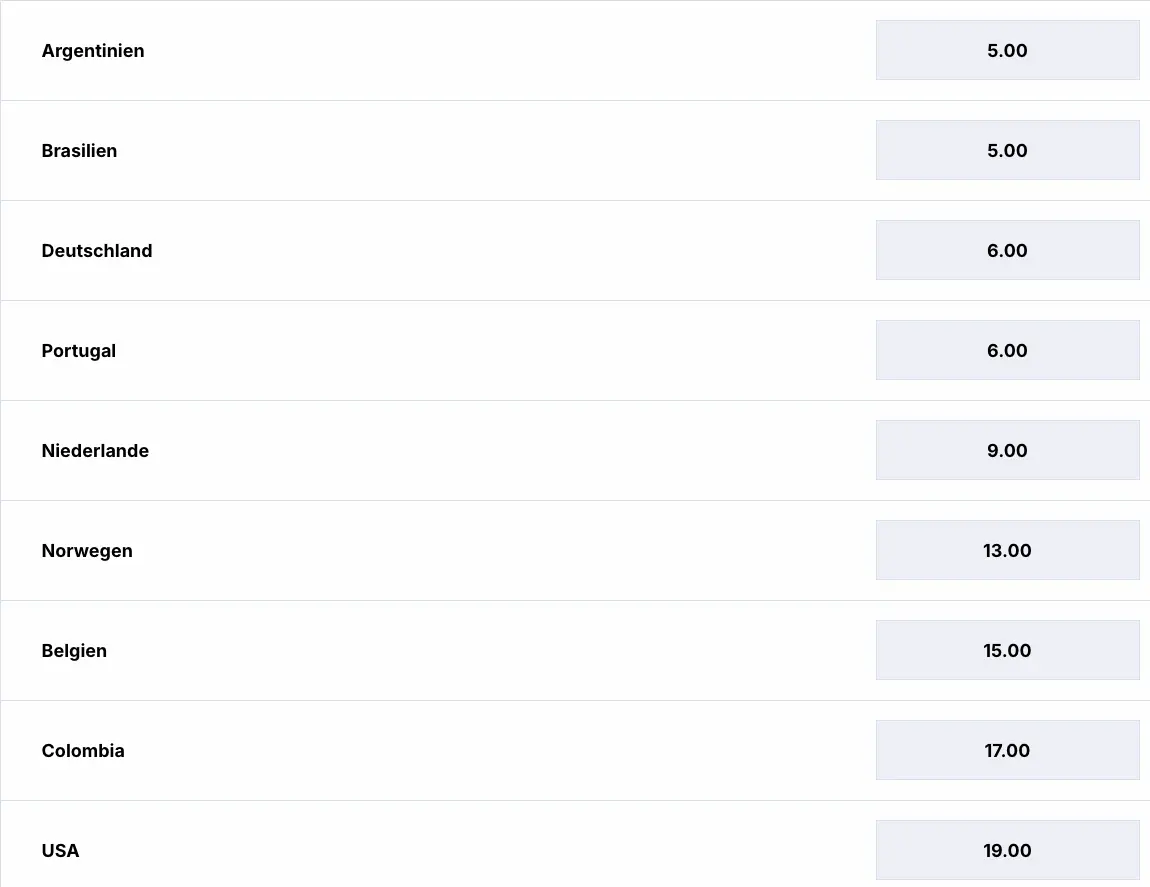1150x887 pixels.
Task: Bet on Colombia at 17.00
Action: click(1007, 750)
